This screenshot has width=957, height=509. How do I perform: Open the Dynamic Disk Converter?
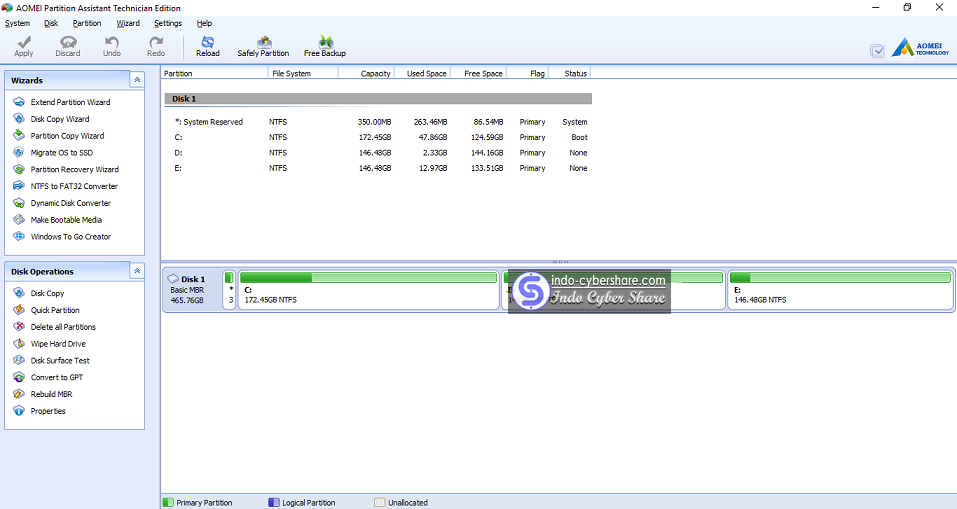coord(71,203)
